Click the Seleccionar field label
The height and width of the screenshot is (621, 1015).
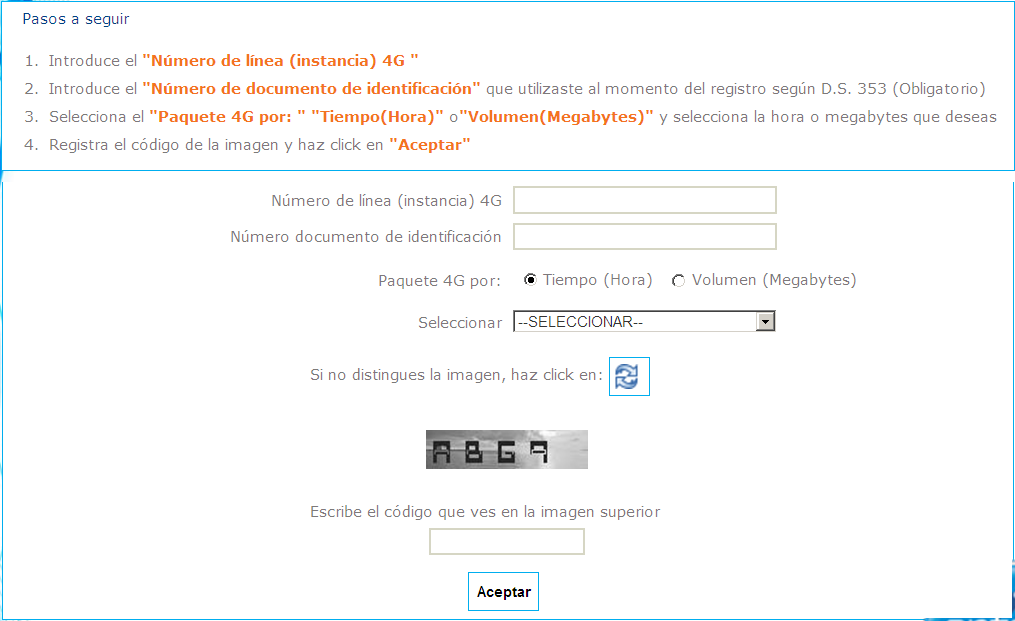coord(460,322)
